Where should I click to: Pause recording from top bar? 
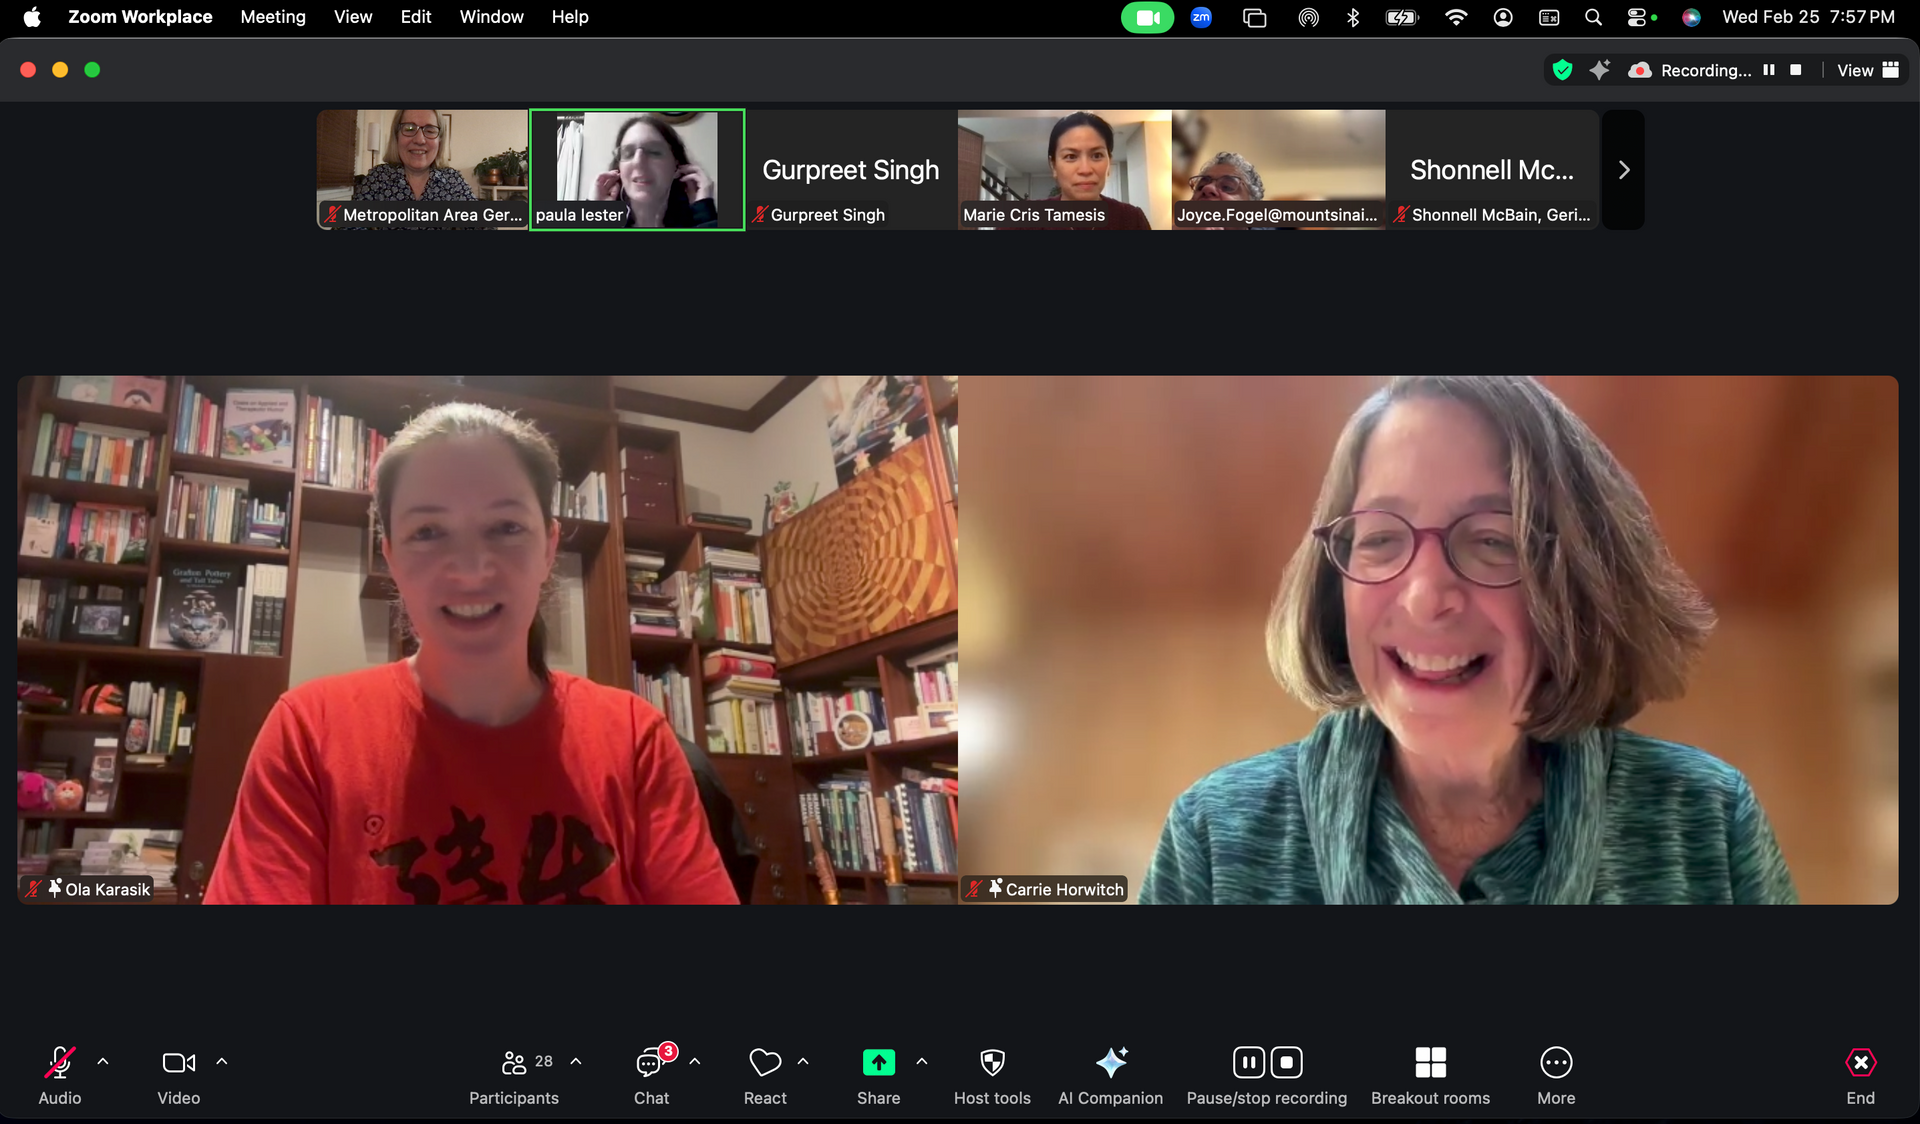(1769, 70)
